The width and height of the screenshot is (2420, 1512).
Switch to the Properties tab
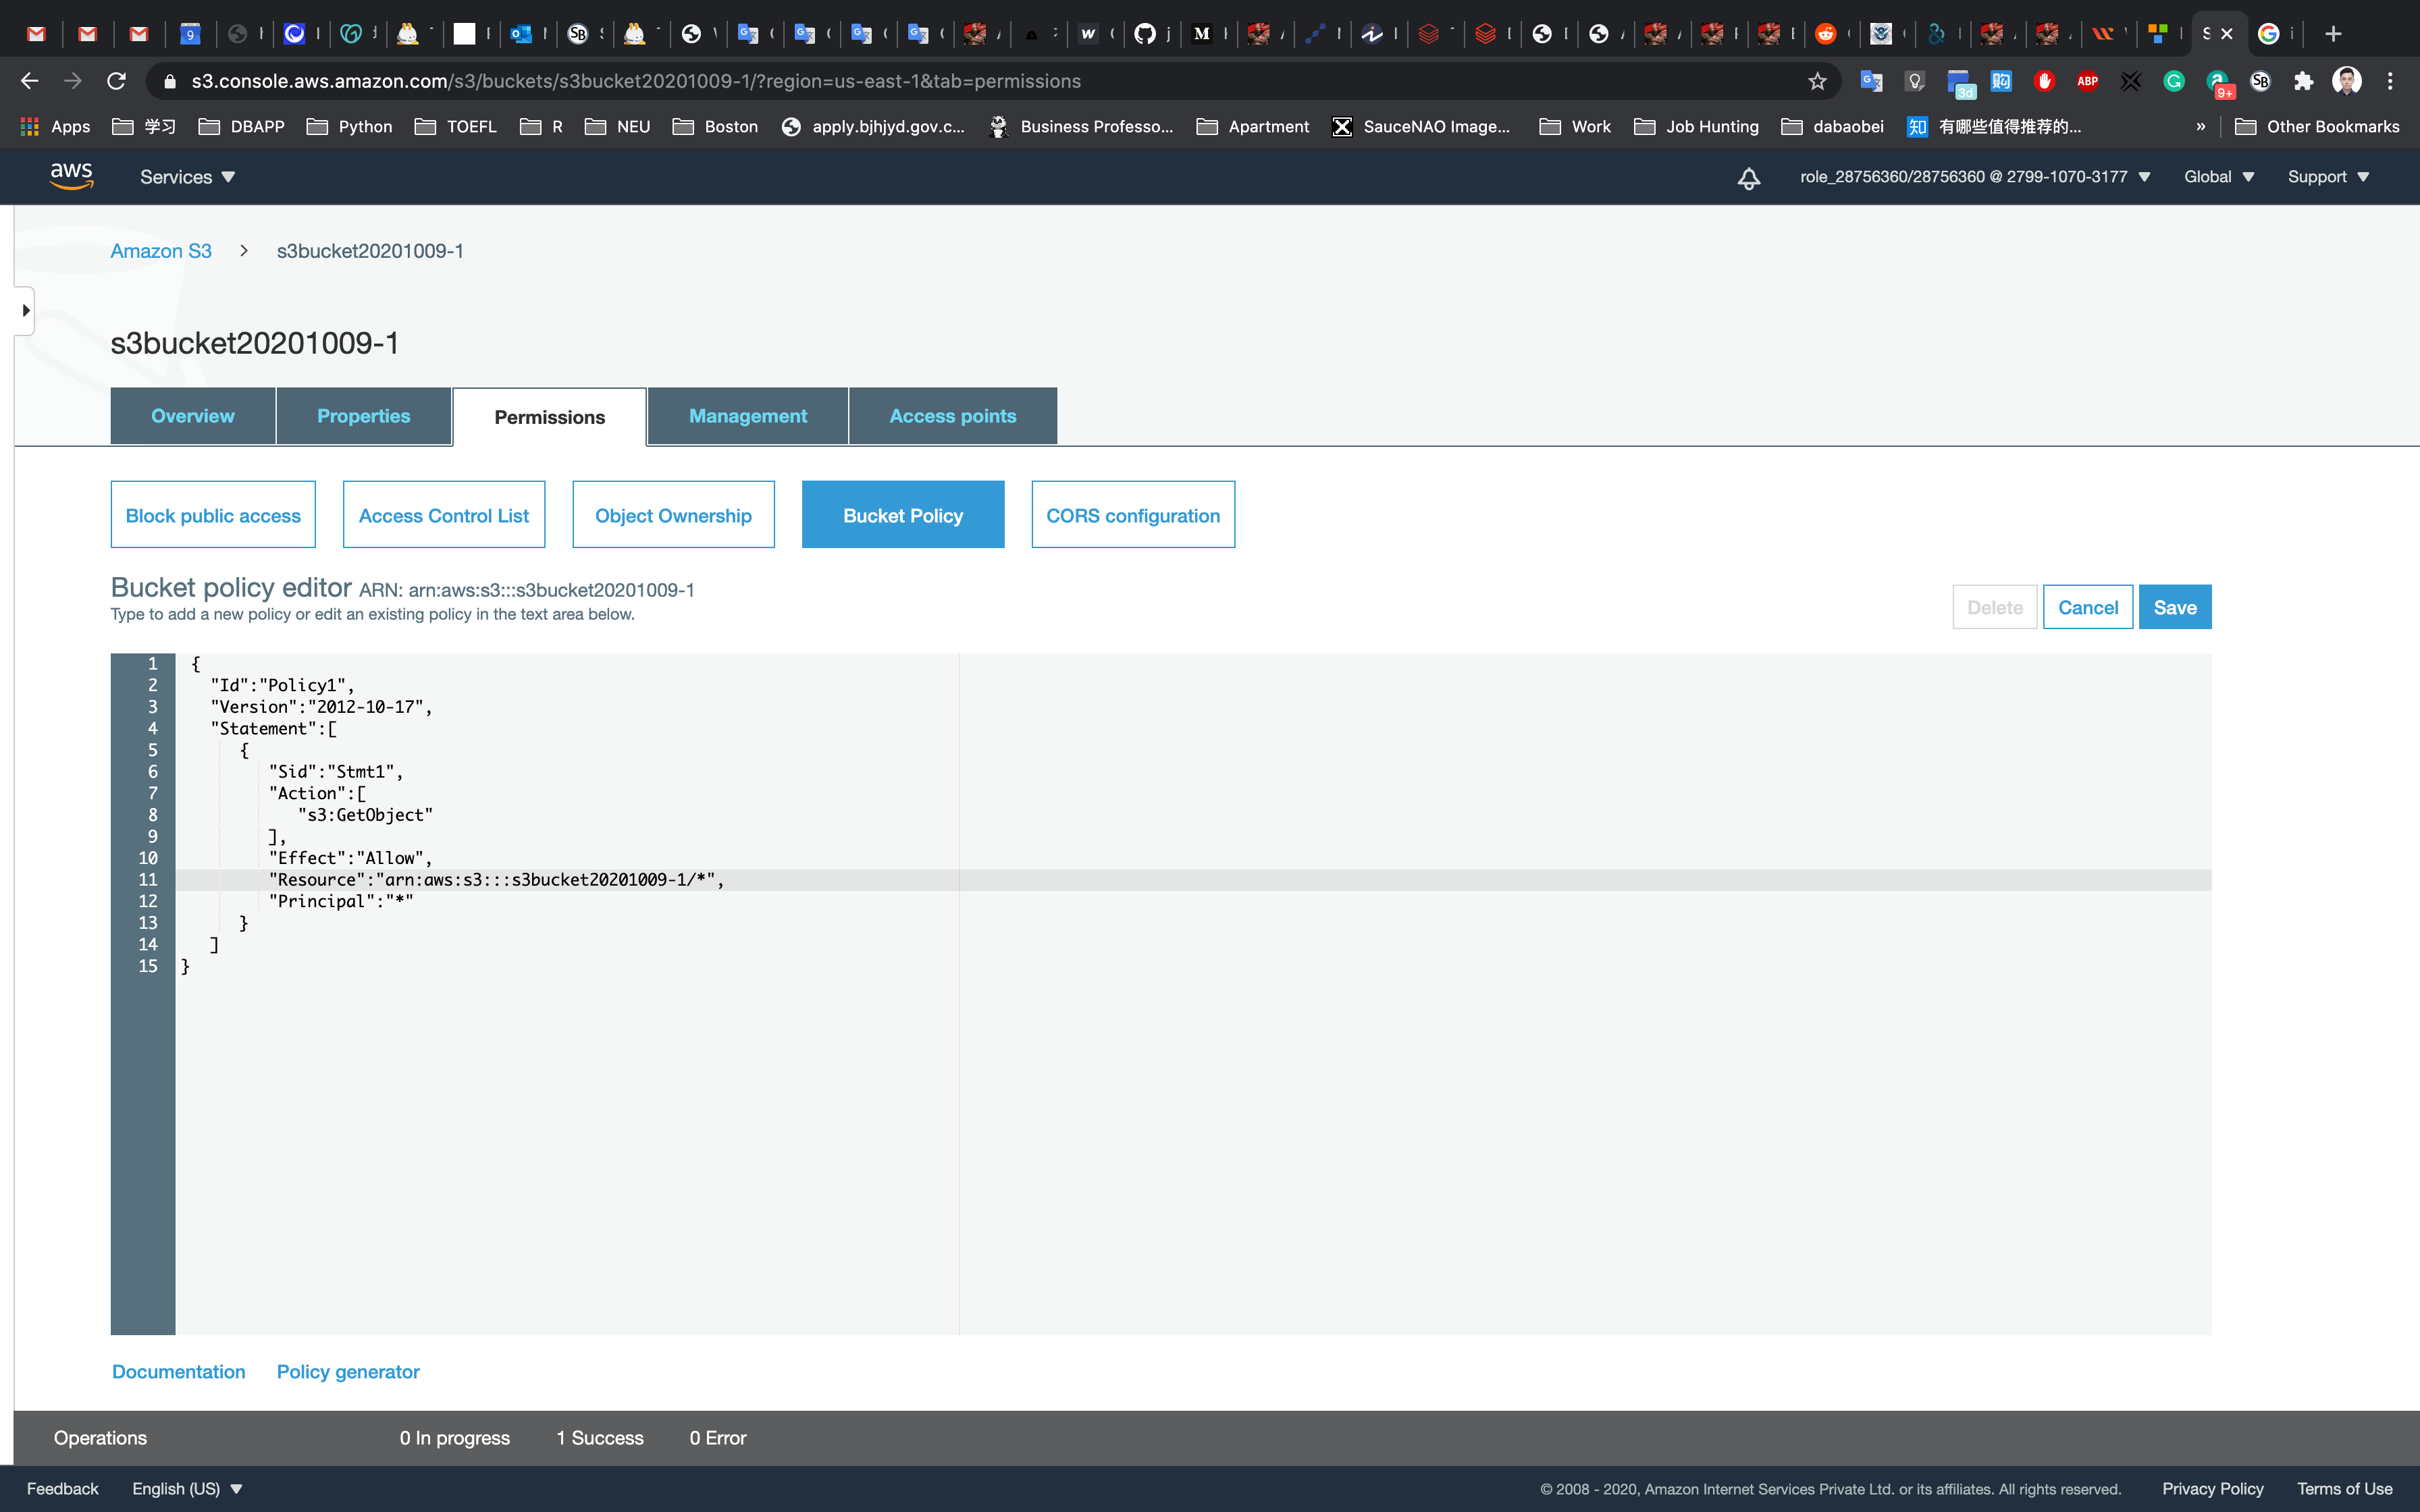coord(363,416)
